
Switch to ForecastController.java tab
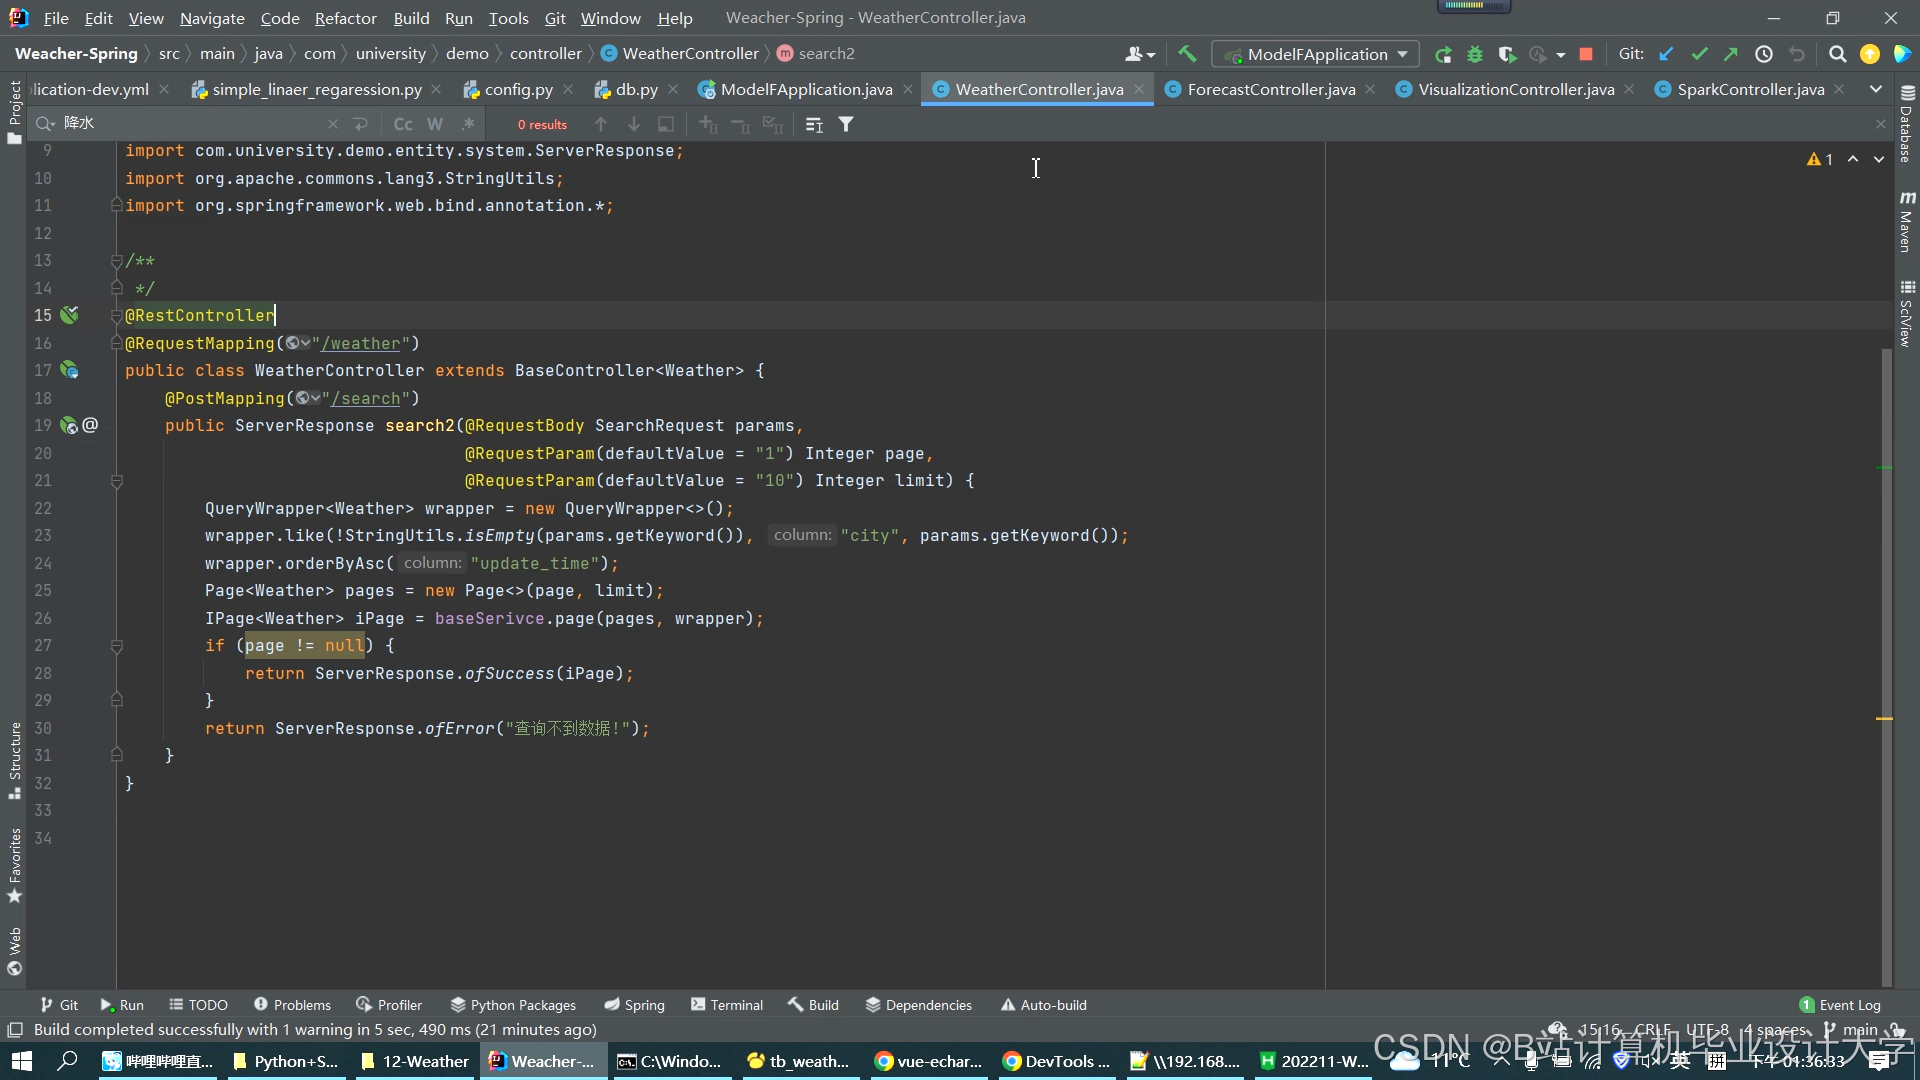1270,89
